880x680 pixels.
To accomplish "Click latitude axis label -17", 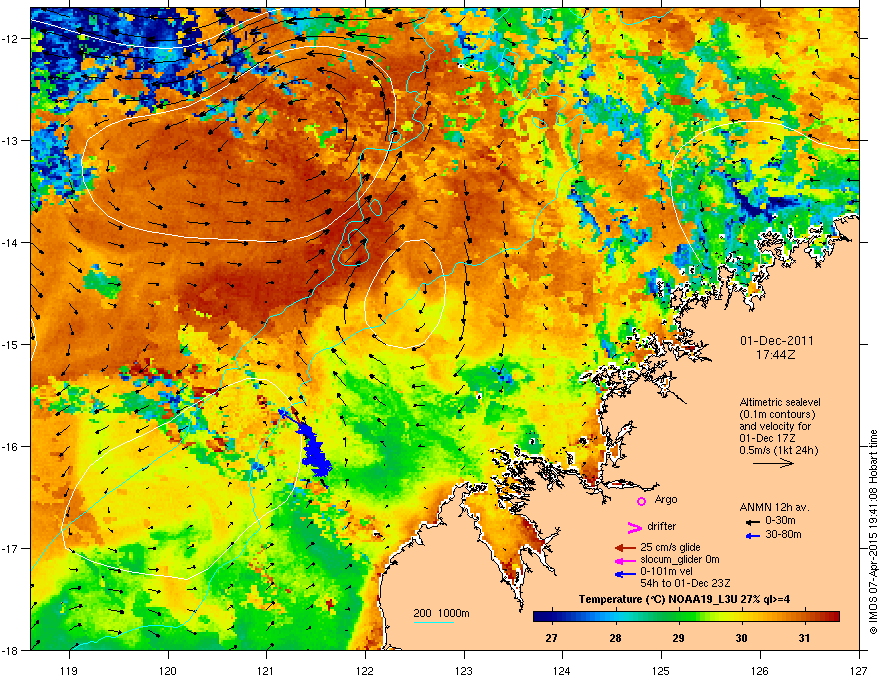I will pyautogui.click(x=11, y=549).
